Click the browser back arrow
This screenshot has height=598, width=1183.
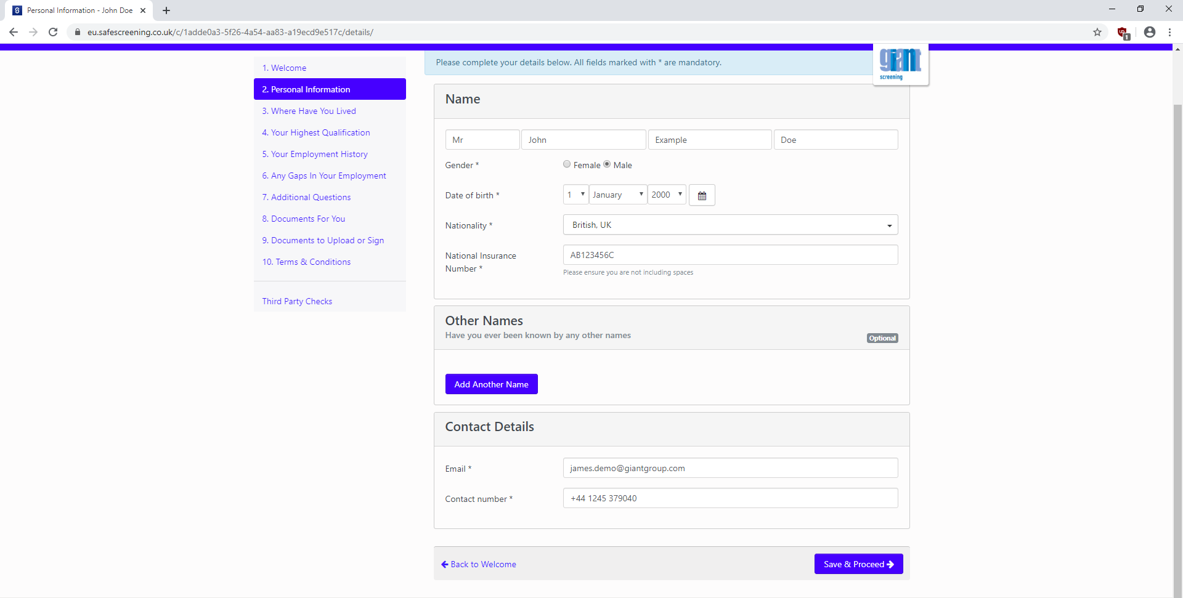pos(13,32)
